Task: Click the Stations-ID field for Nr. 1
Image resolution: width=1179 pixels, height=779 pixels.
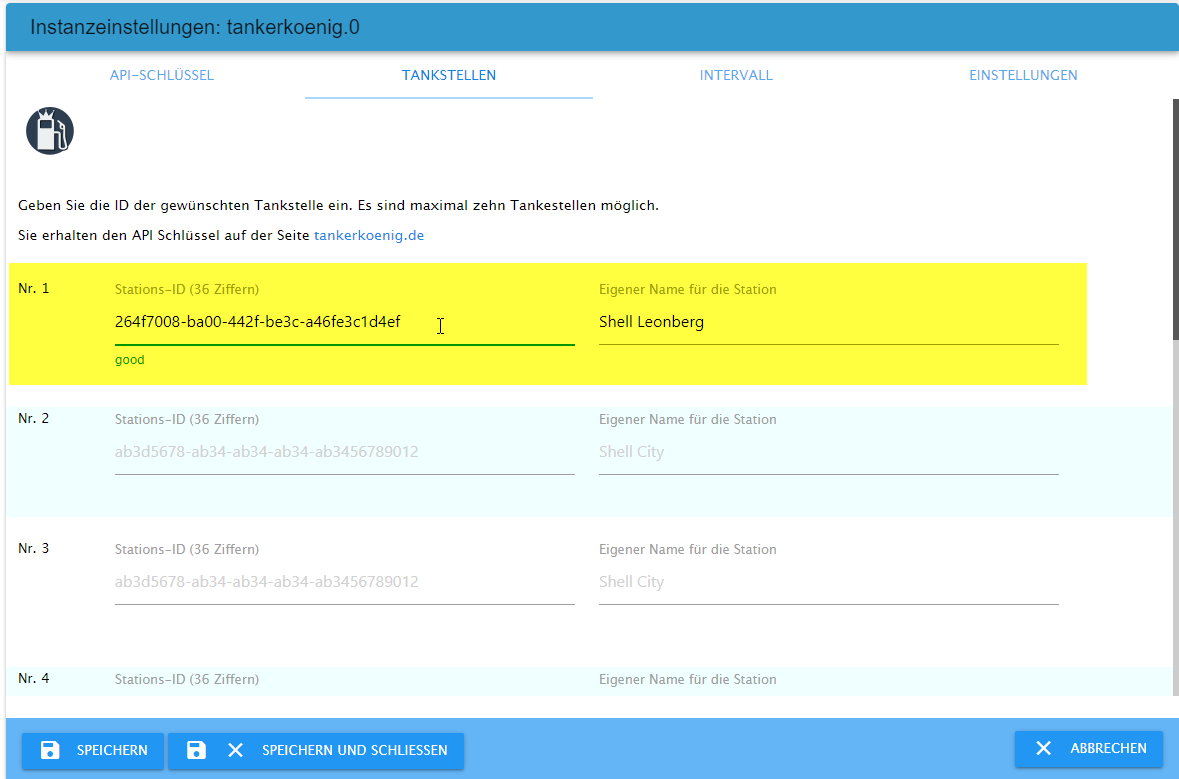Action: click(x=345, y=322)
